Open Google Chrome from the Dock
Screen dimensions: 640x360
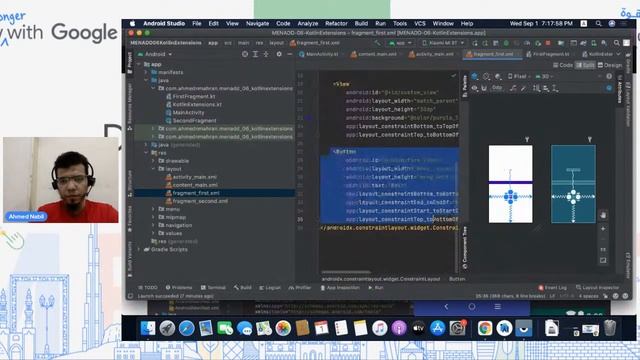tap(485, 328)
